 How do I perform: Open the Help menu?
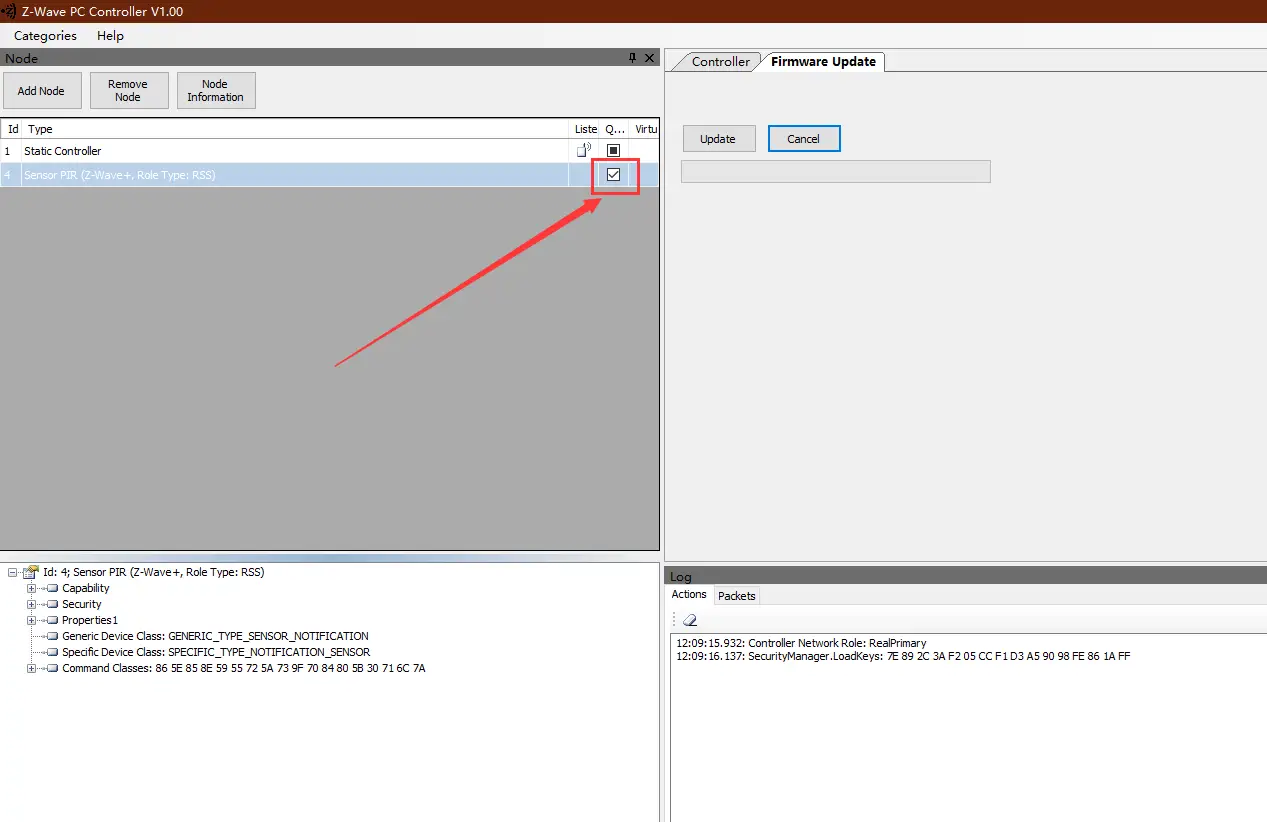(x=110, y=36)
